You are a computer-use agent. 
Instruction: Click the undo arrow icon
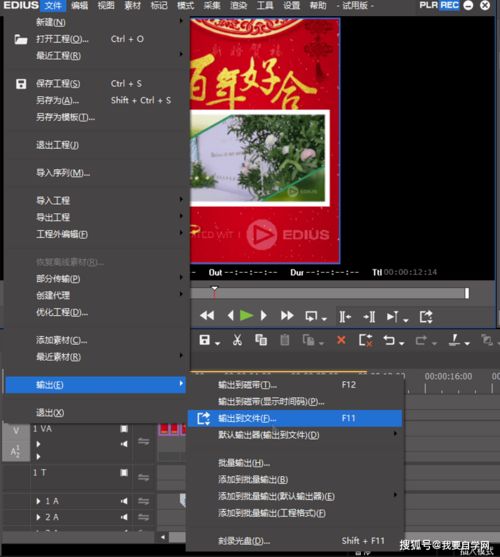(x=389, y=340)
